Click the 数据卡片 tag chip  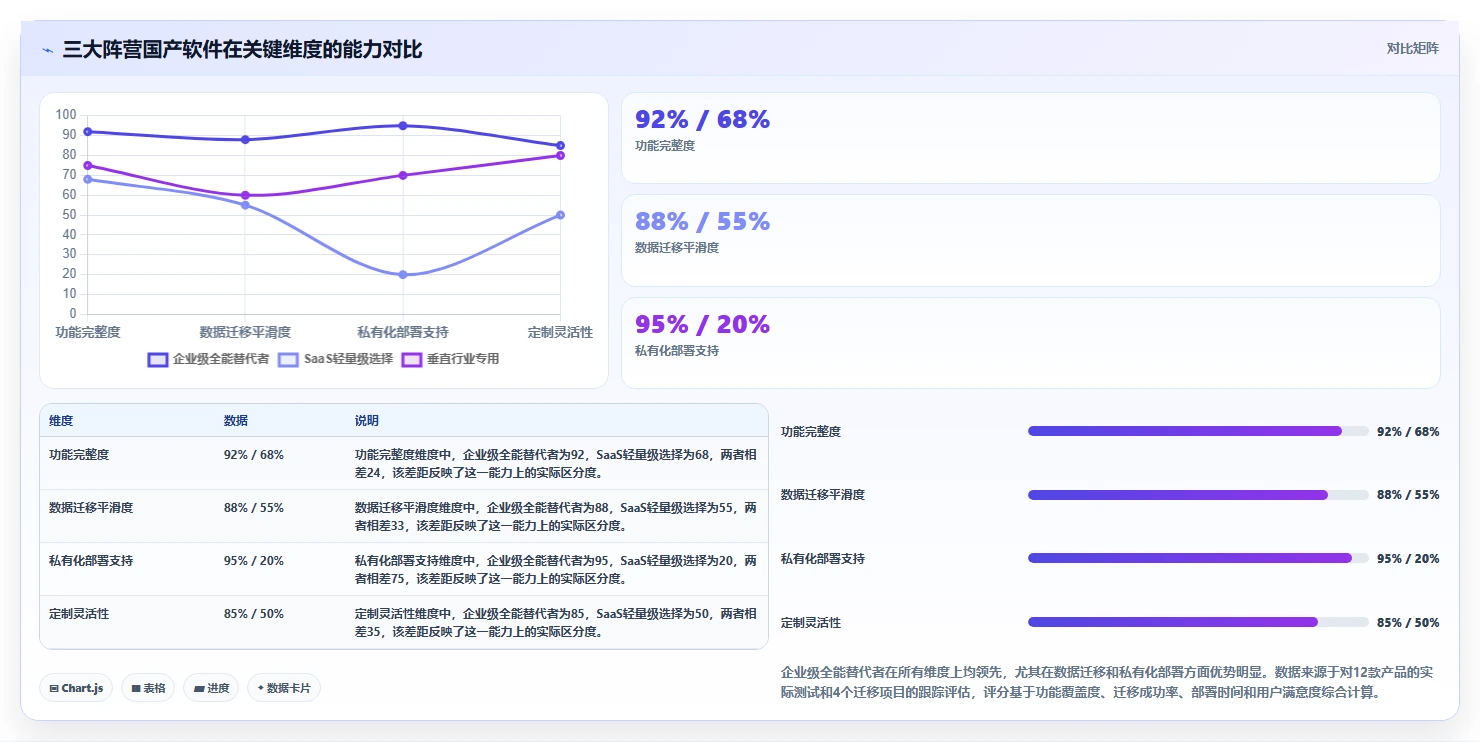click(284, 688)
